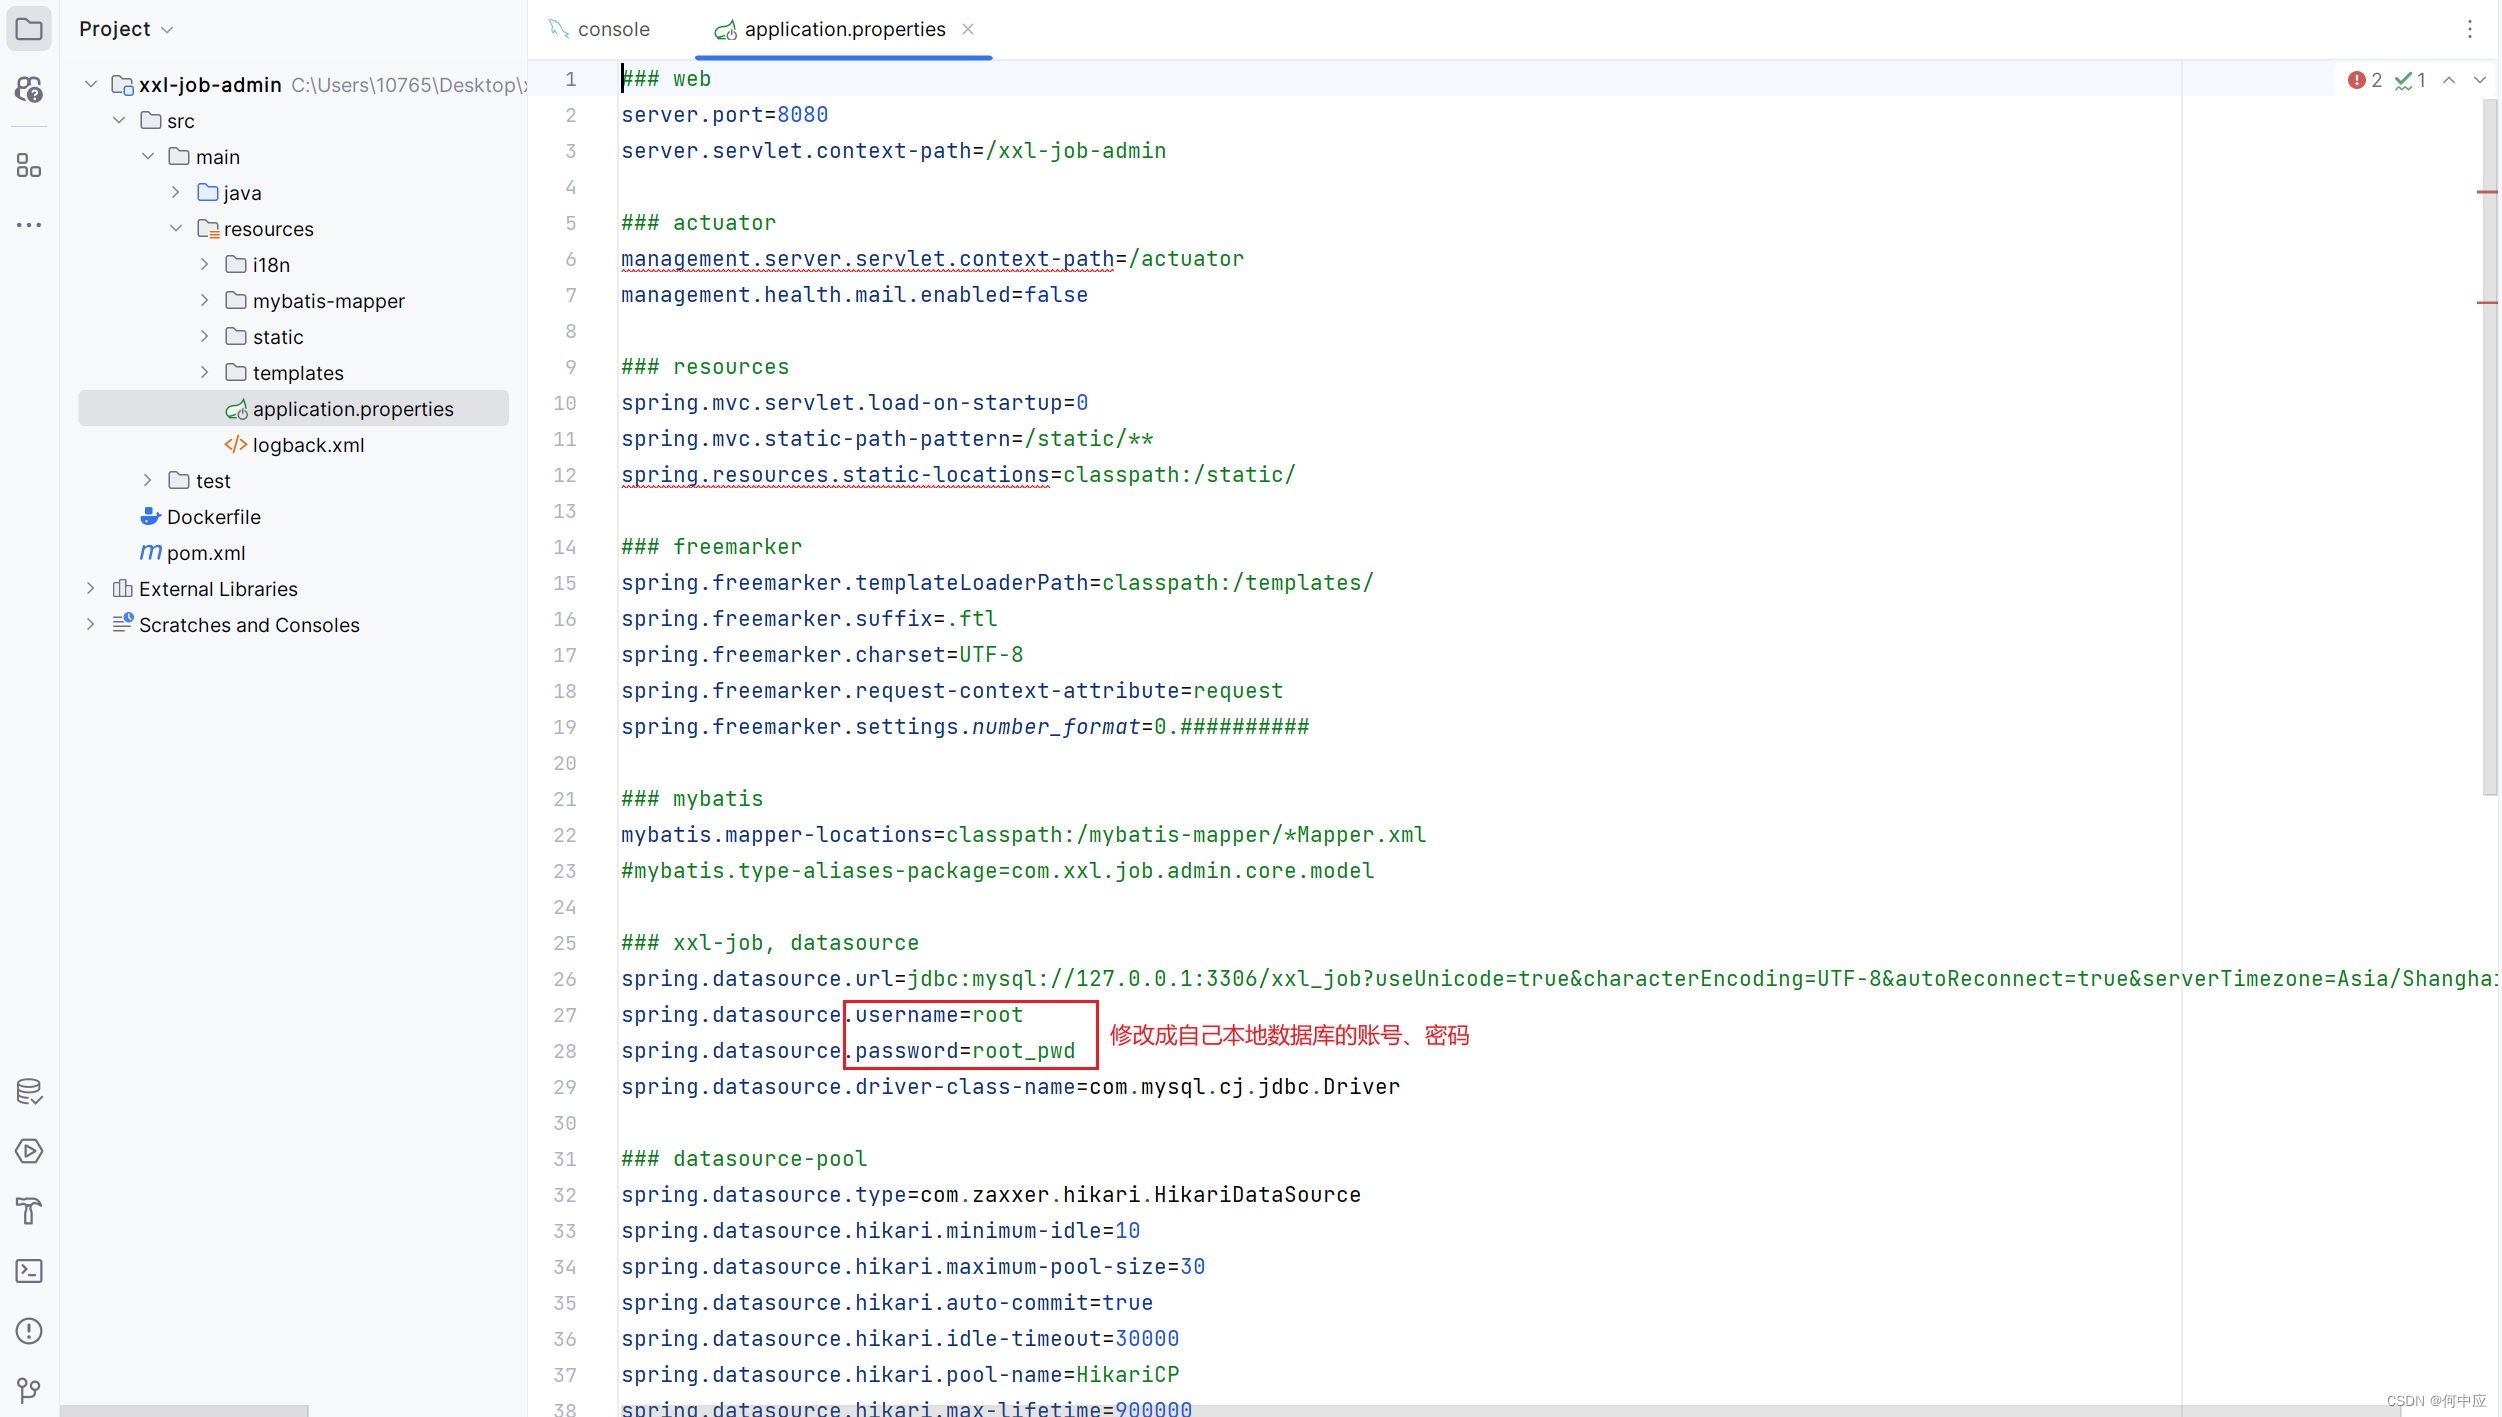Viewport: 2502px width, 1417px height.
Task: Click the upper red error stripe mark
Action: pos(2488,192)
